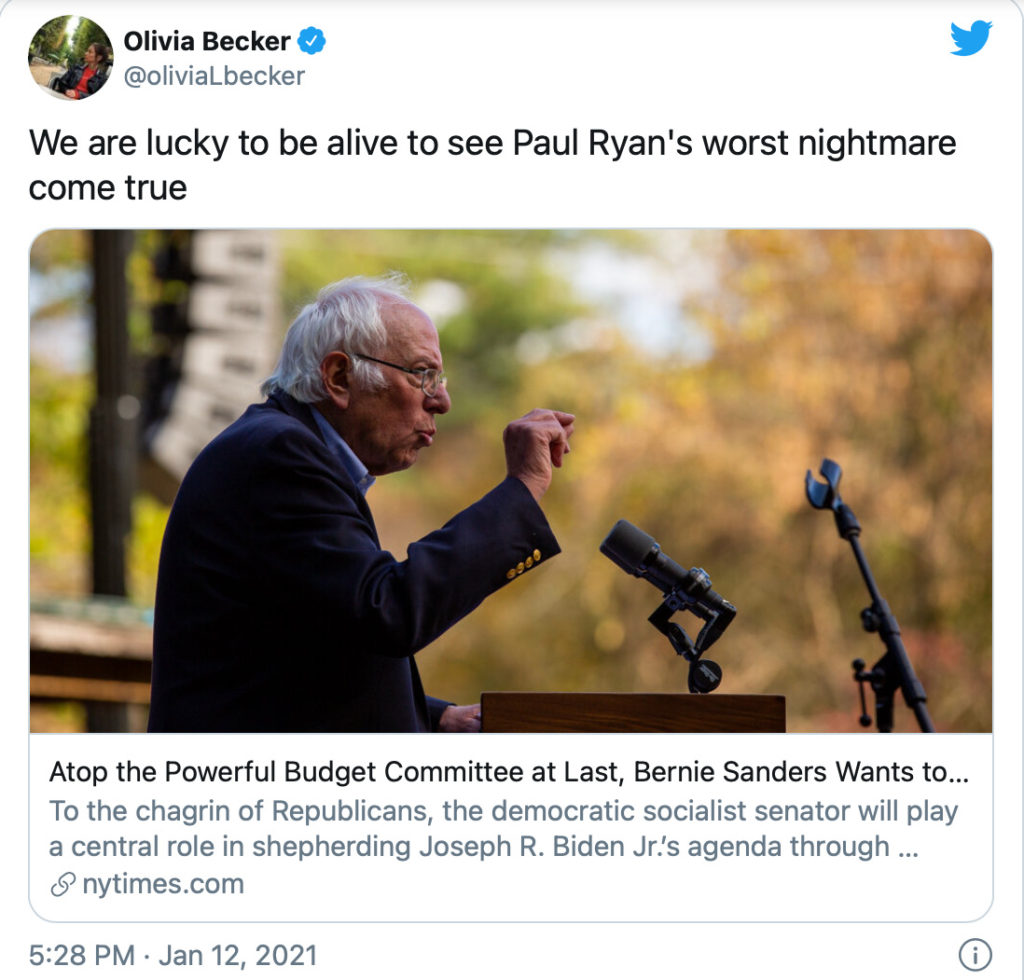Click the Twitter bird logo
The height and width of the screenshot is (980, 1024).
tap(971, 38)
